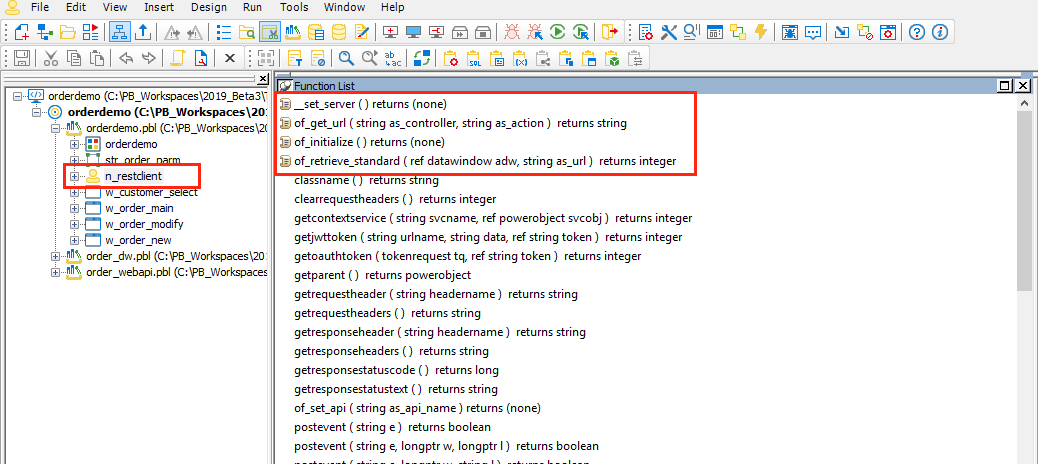
Task: Select the __set_server function entry
Action: pos(370,105)
